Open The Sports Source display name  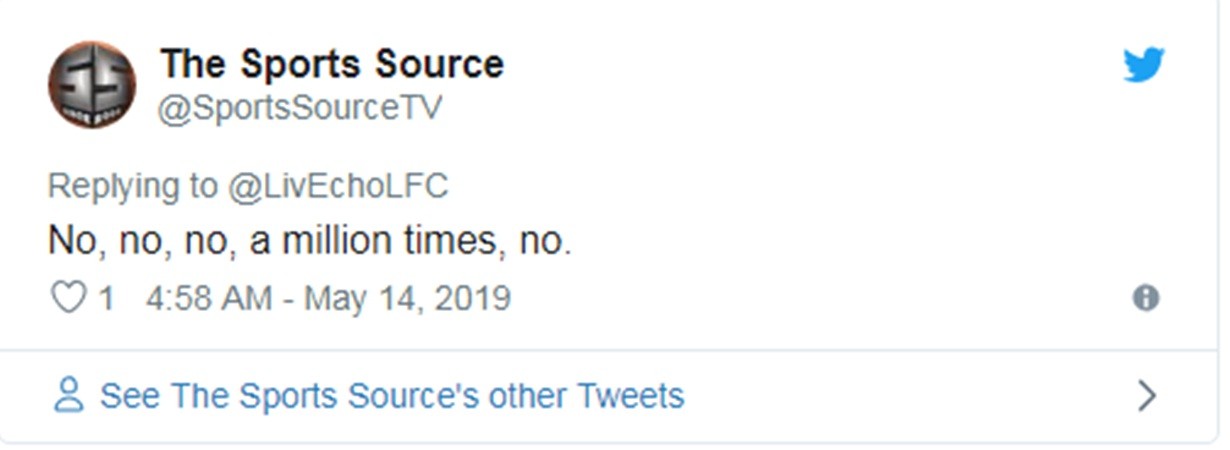(331, 64)
